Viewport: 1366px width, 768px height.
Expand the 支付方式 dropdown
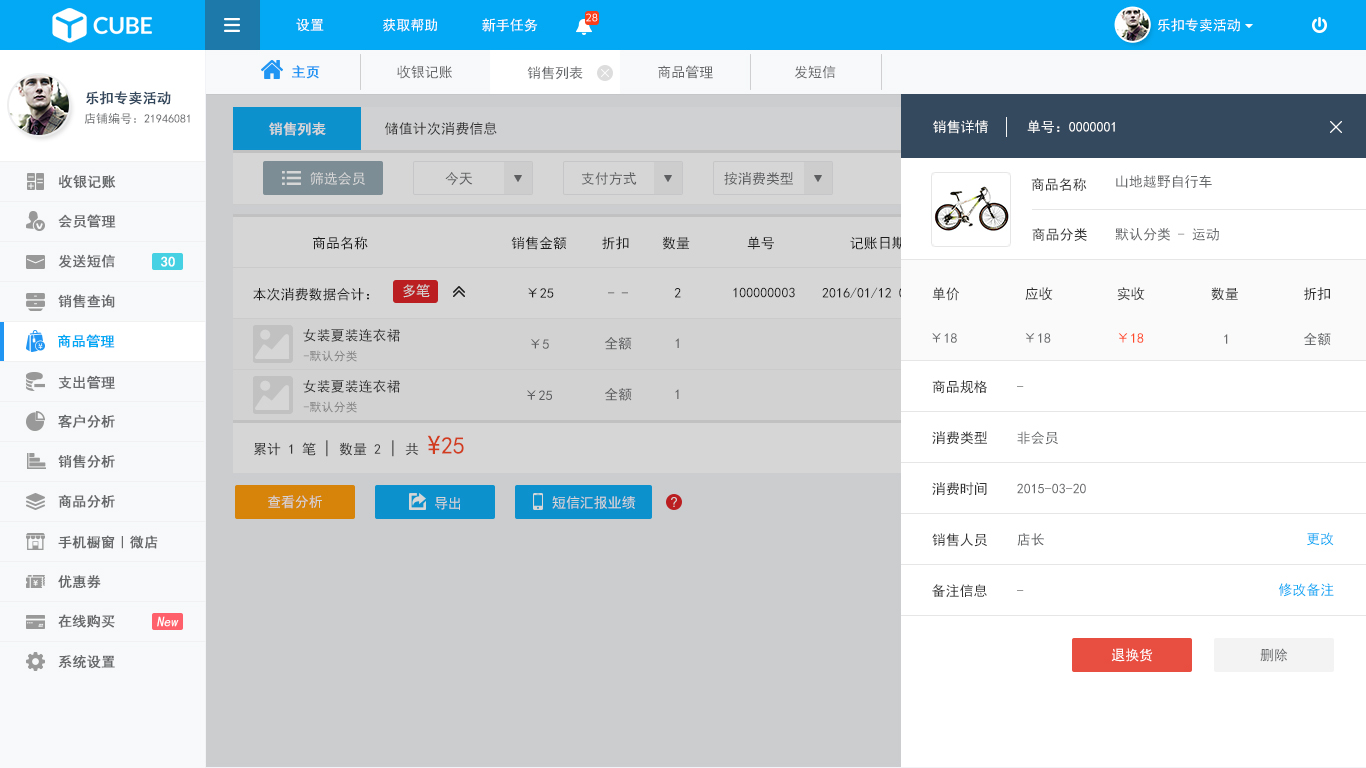[623, 178]
